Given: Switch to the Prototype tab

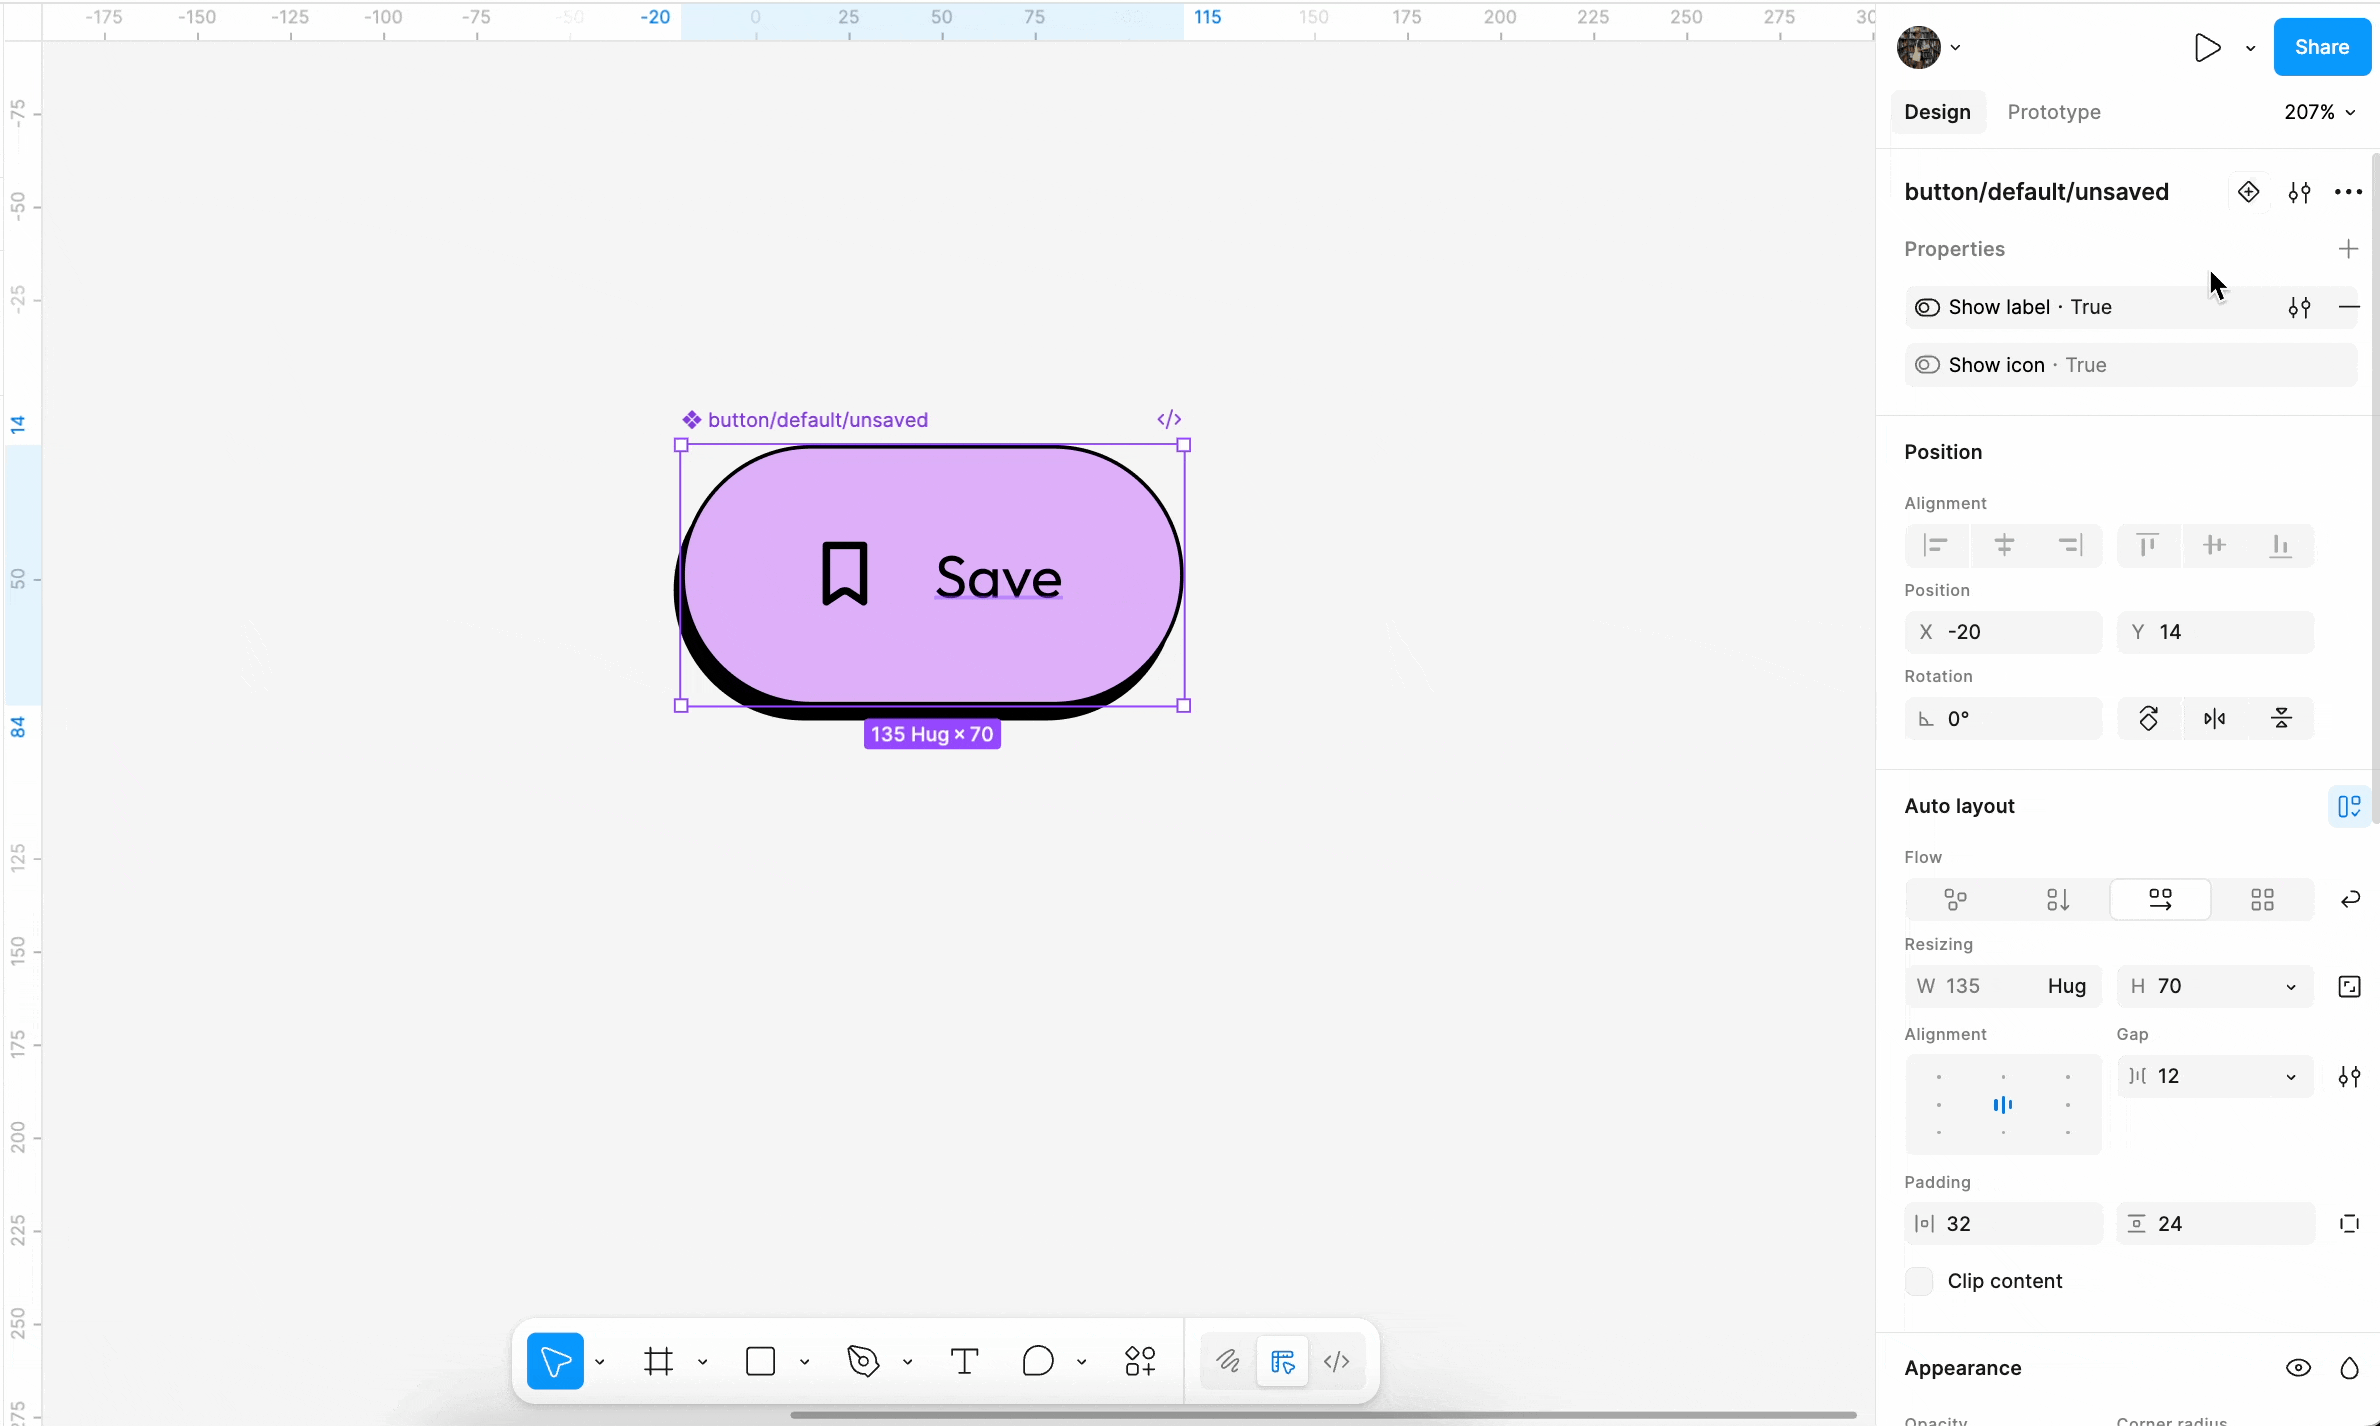Looking at the screenshot, I should click(2053, 112).
